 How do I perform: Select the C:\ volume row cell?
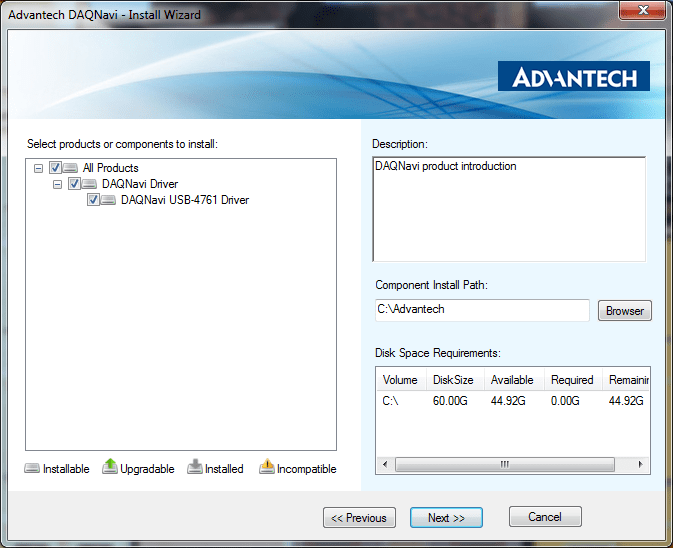390,401
